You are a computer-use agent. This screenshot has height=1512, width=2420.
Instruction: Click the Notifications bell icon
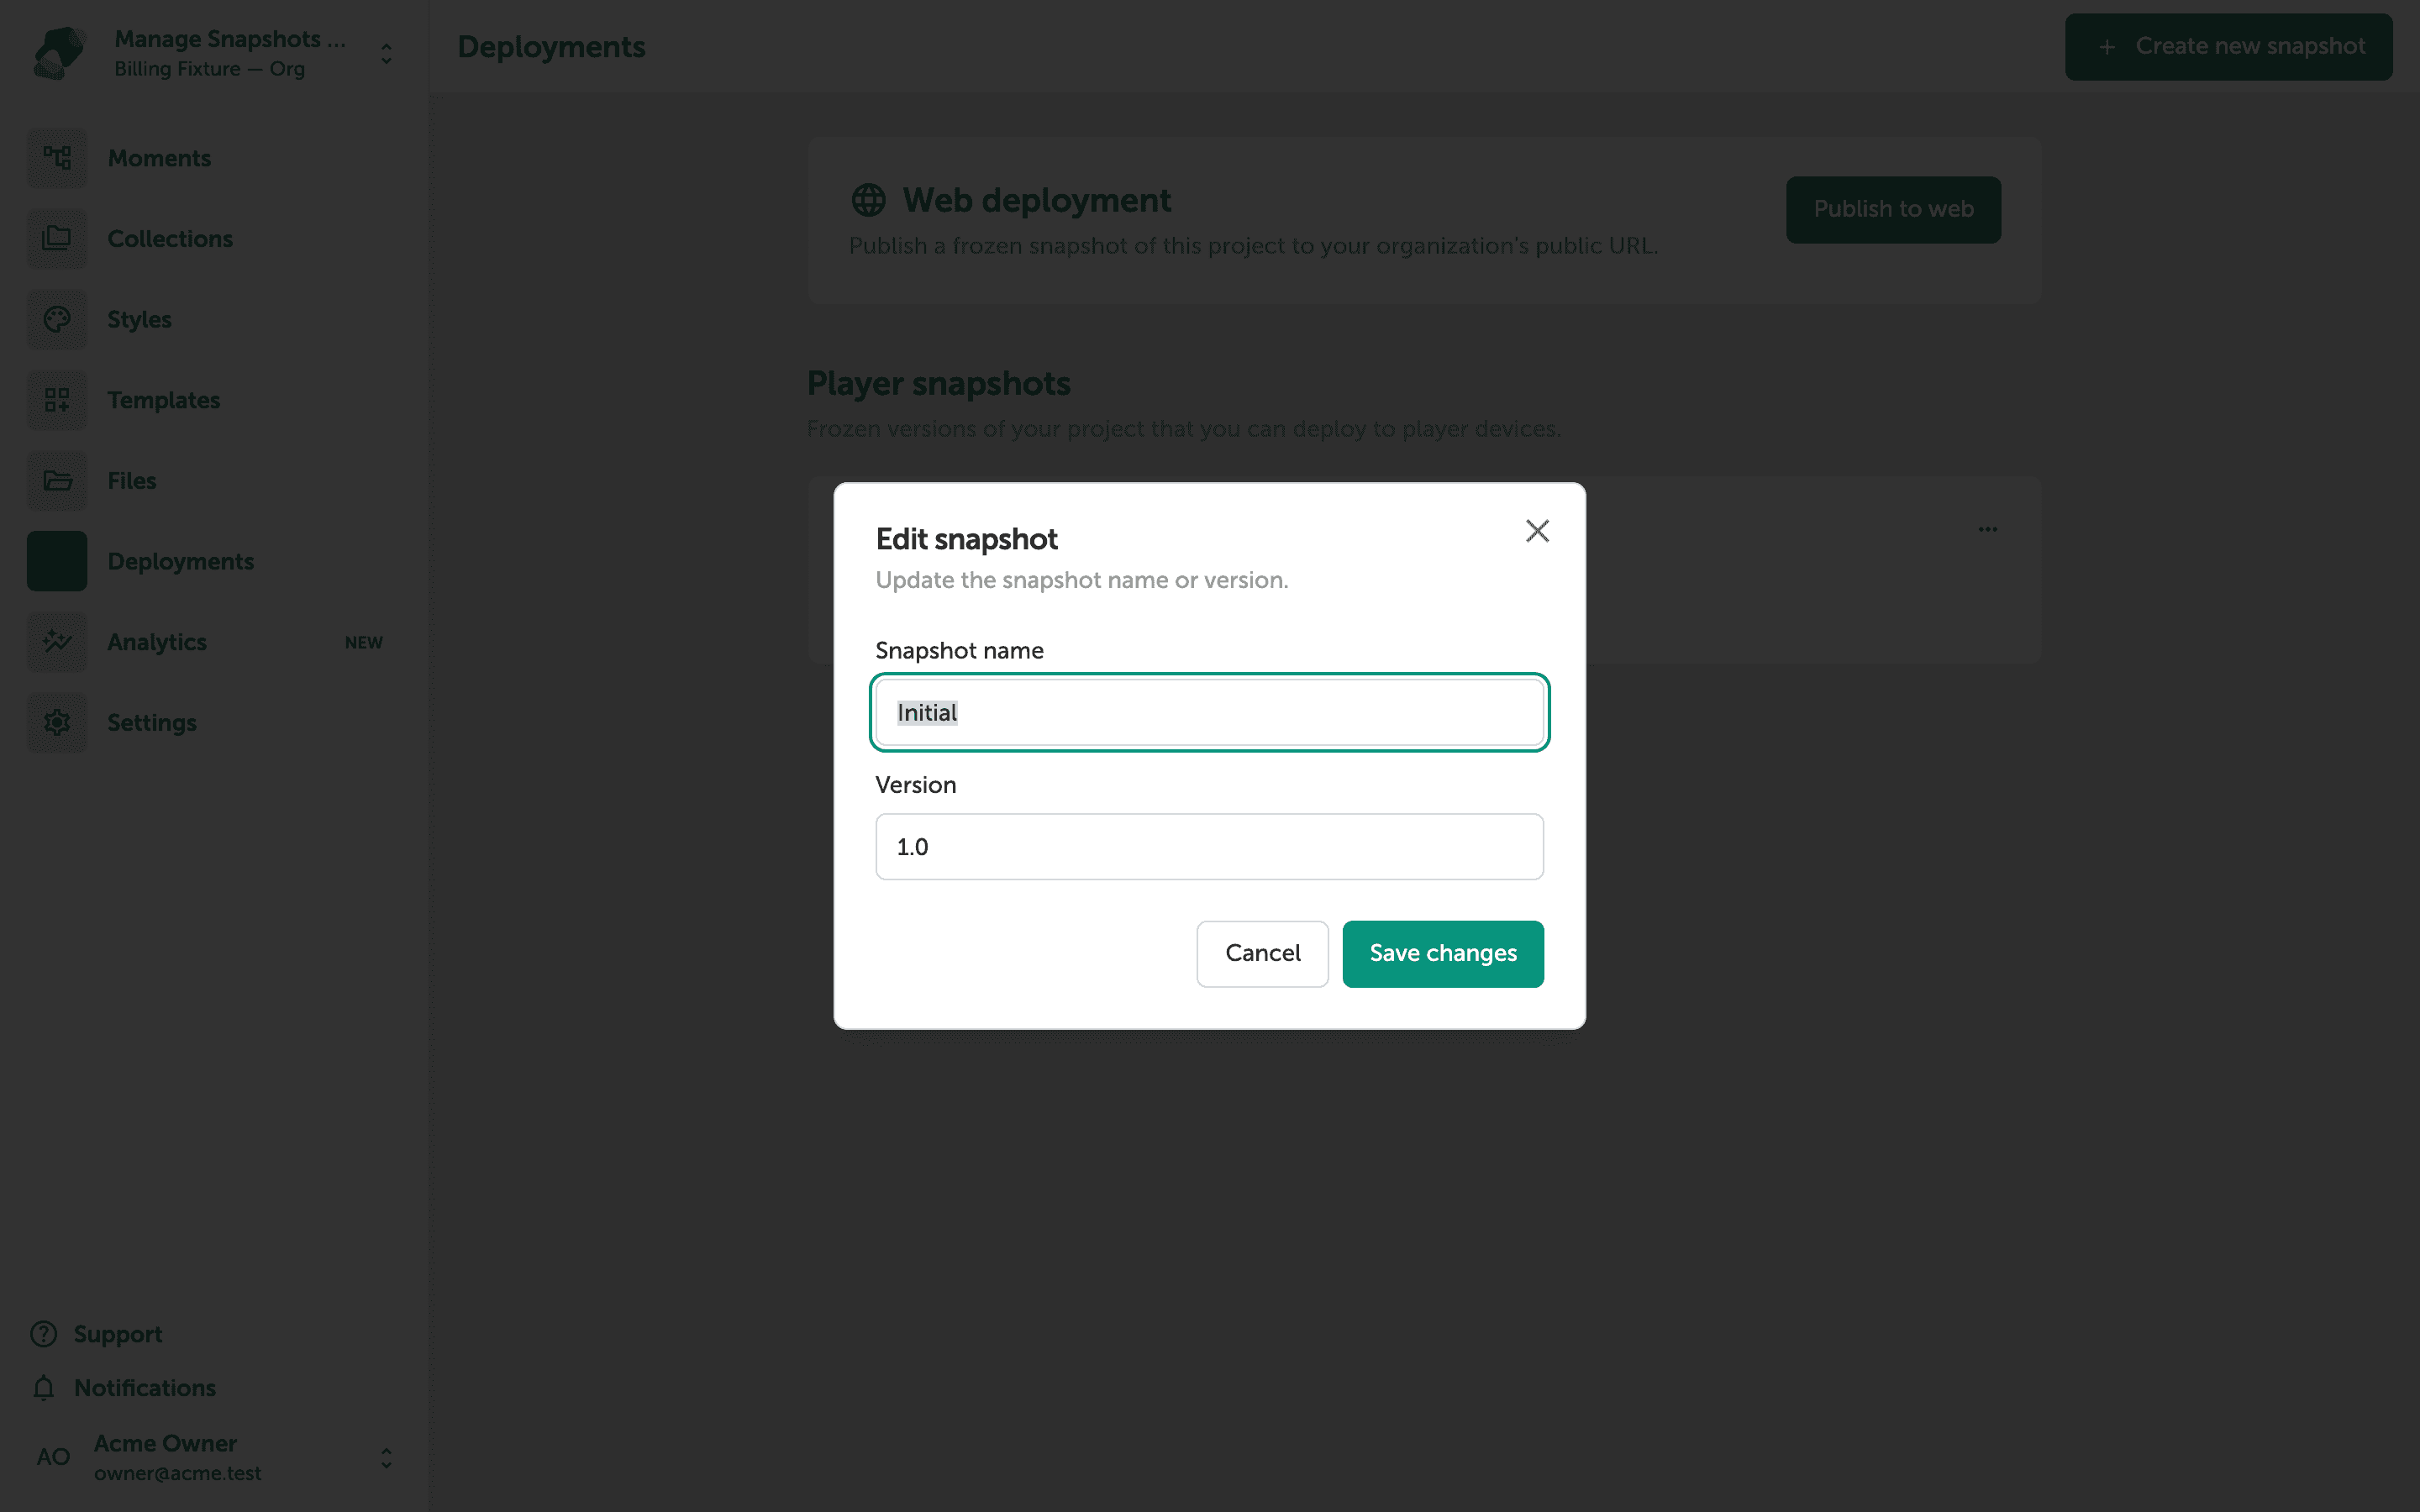(x=44, y=1388)
